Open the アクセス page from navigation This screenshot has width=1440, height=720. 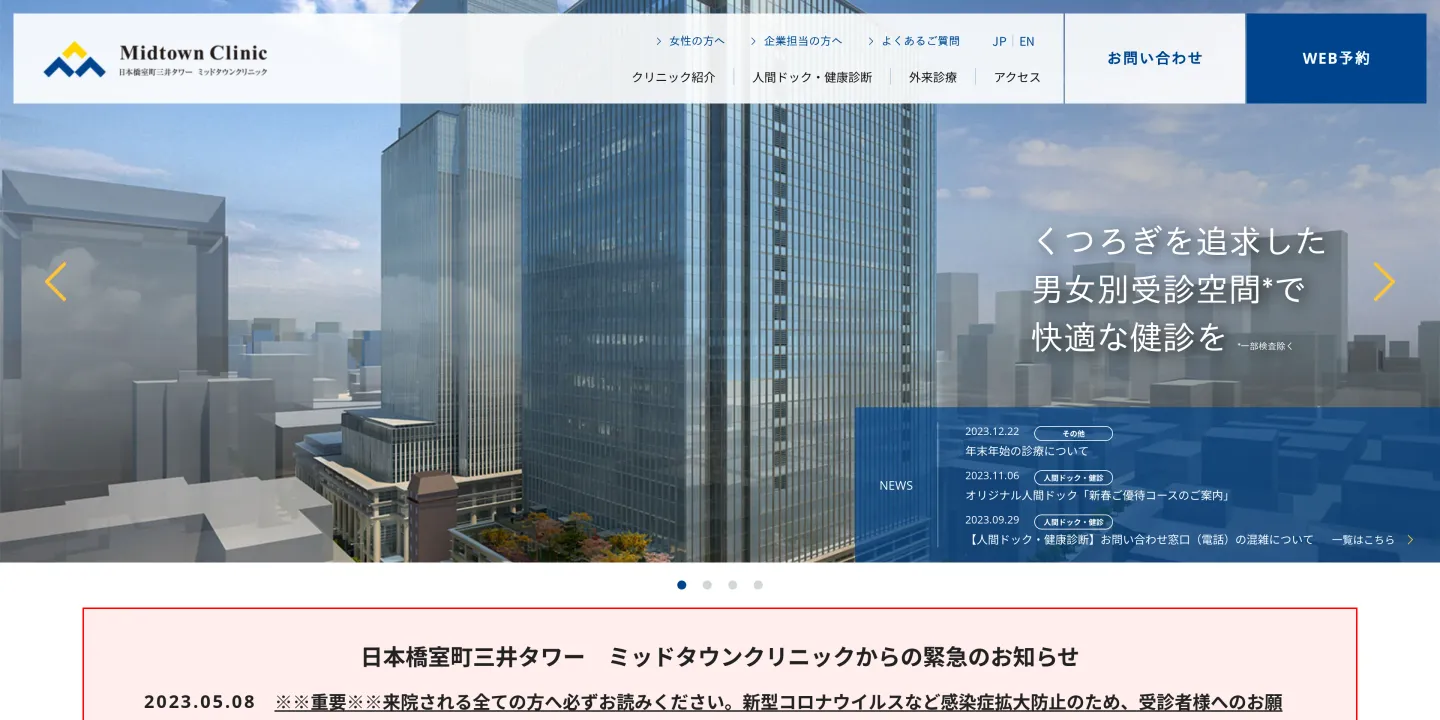pos(1016,76)
